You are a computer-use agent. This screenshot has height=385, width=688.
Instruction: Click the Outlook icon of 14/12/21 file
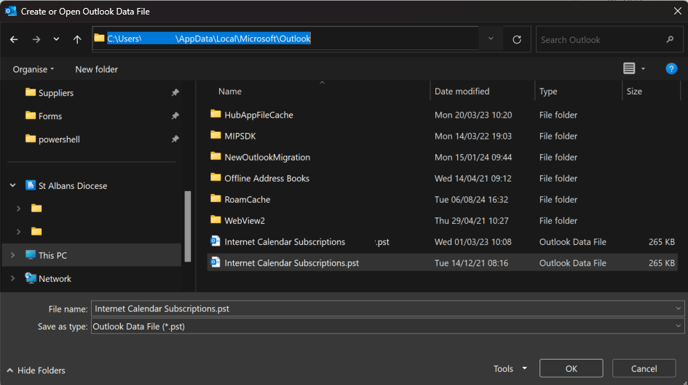tap(215, 262)
